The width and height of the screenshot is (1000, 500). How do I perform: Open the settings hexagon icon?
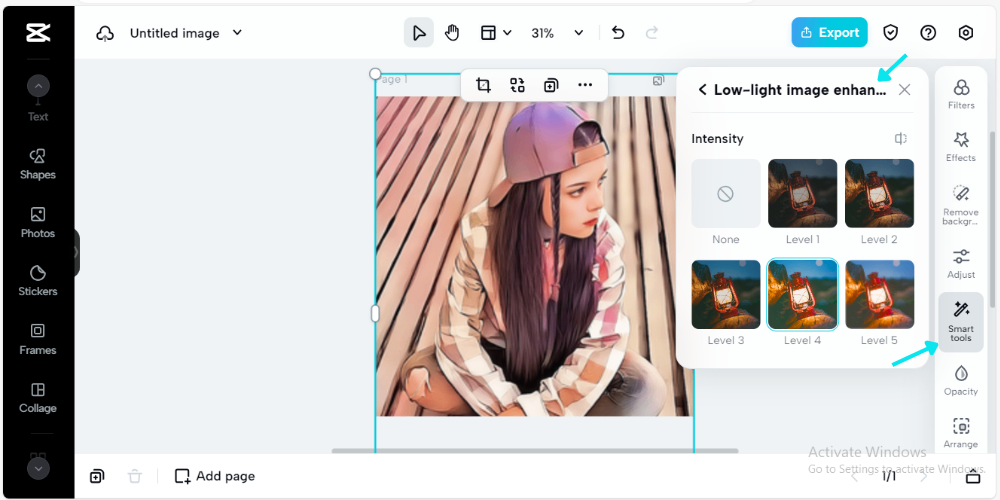pos(966,33)
